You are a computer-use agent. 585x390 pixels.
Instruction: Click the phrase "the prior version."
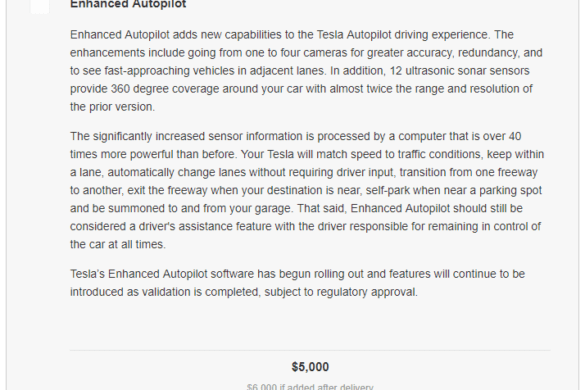[x=112, y=107]
